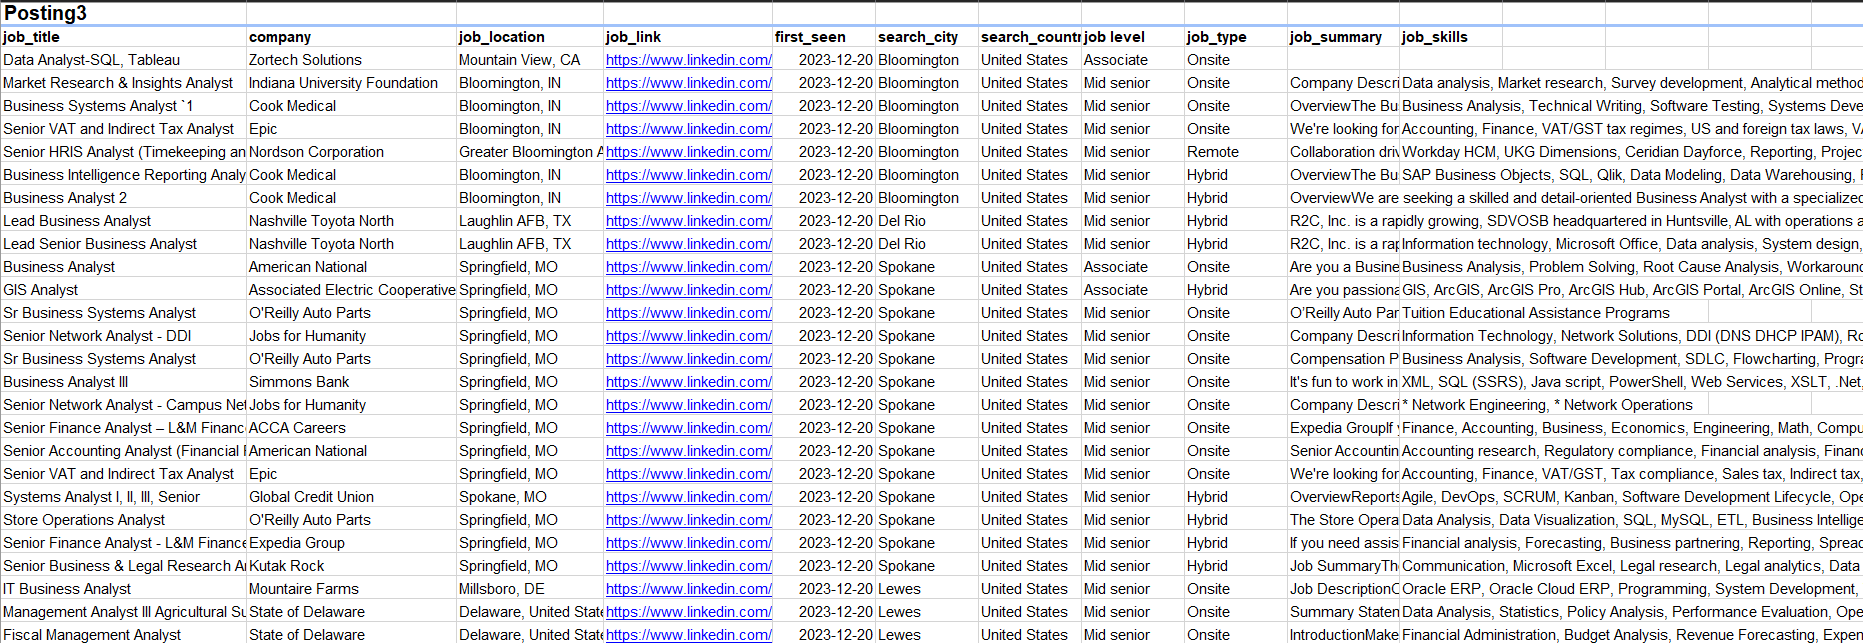Open job link for Data Analyst-SQL, Tableau
The image size is (1863, 643).
[688, 60]
